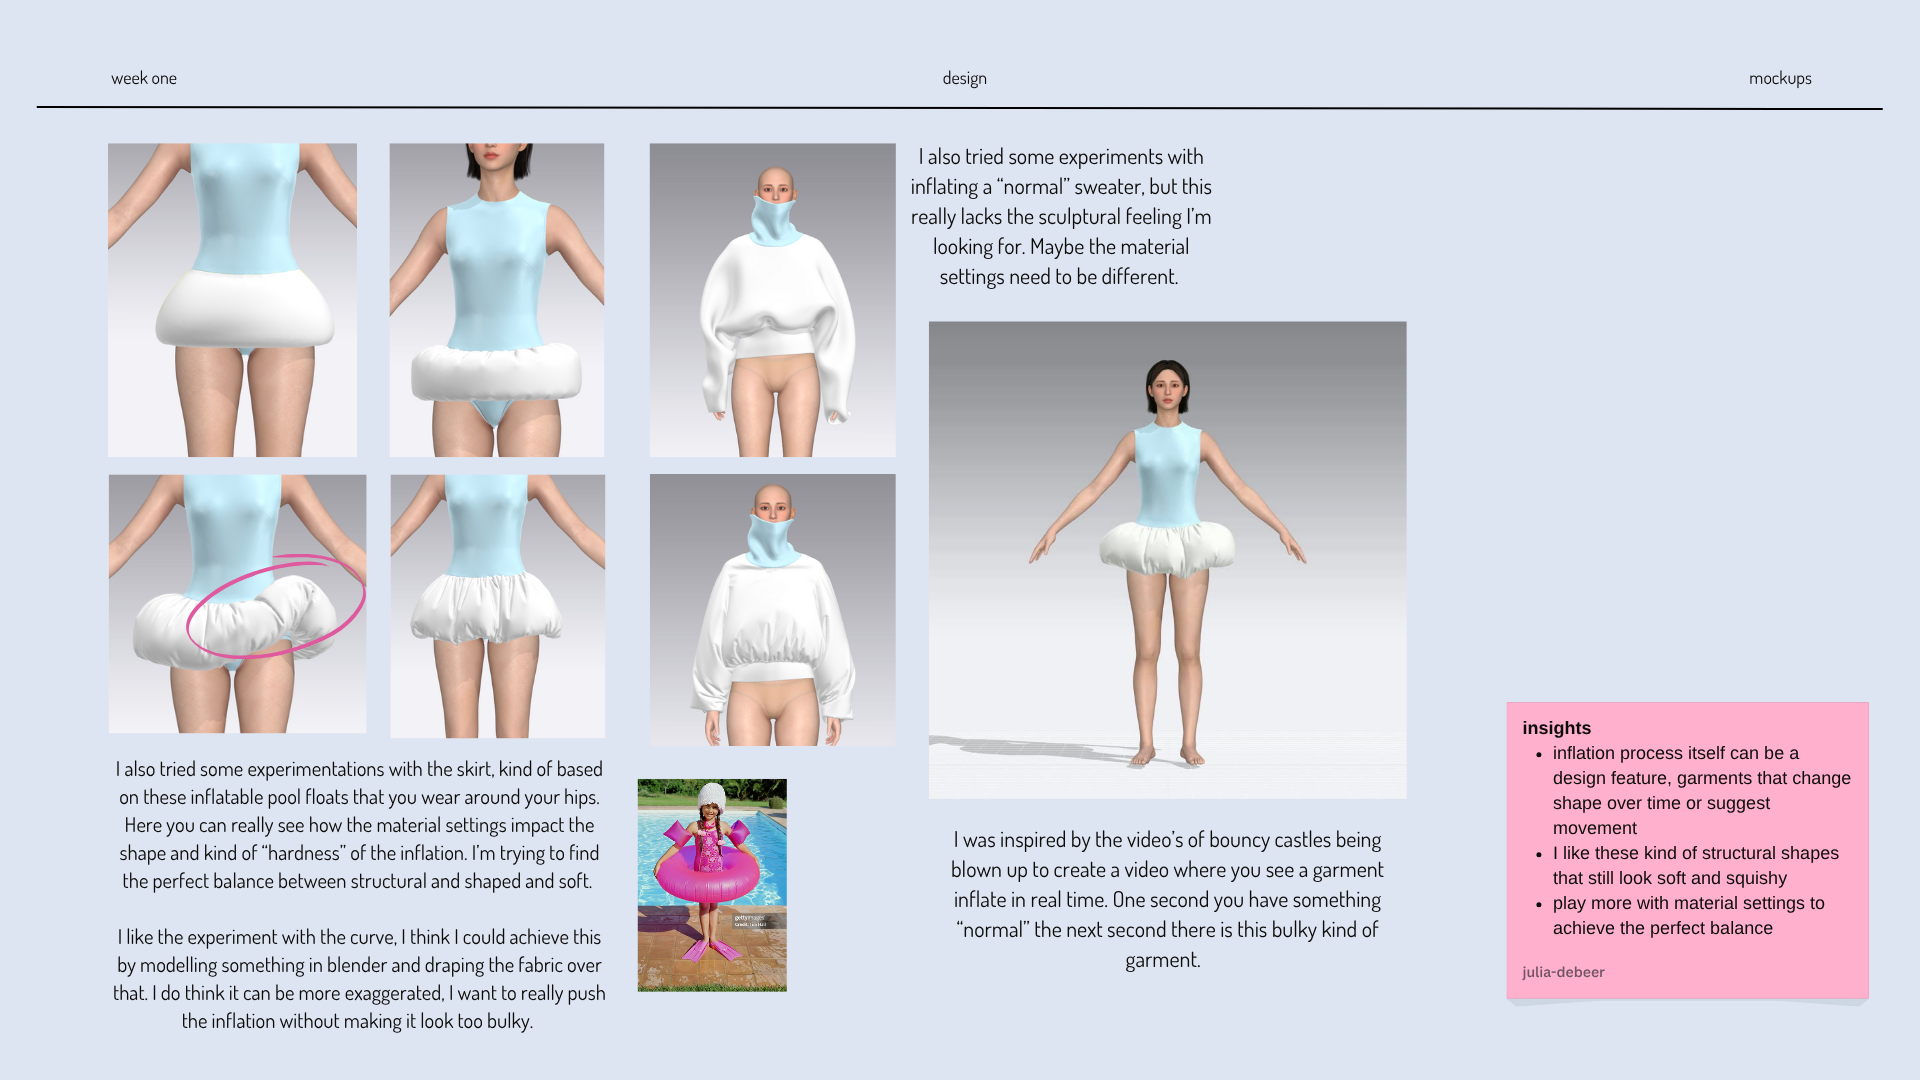Open the 'mockups' section label

(1780, 77)
